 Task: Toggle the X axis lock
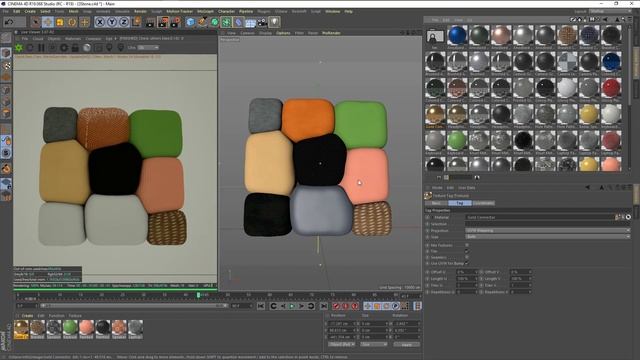click(100, 22)
